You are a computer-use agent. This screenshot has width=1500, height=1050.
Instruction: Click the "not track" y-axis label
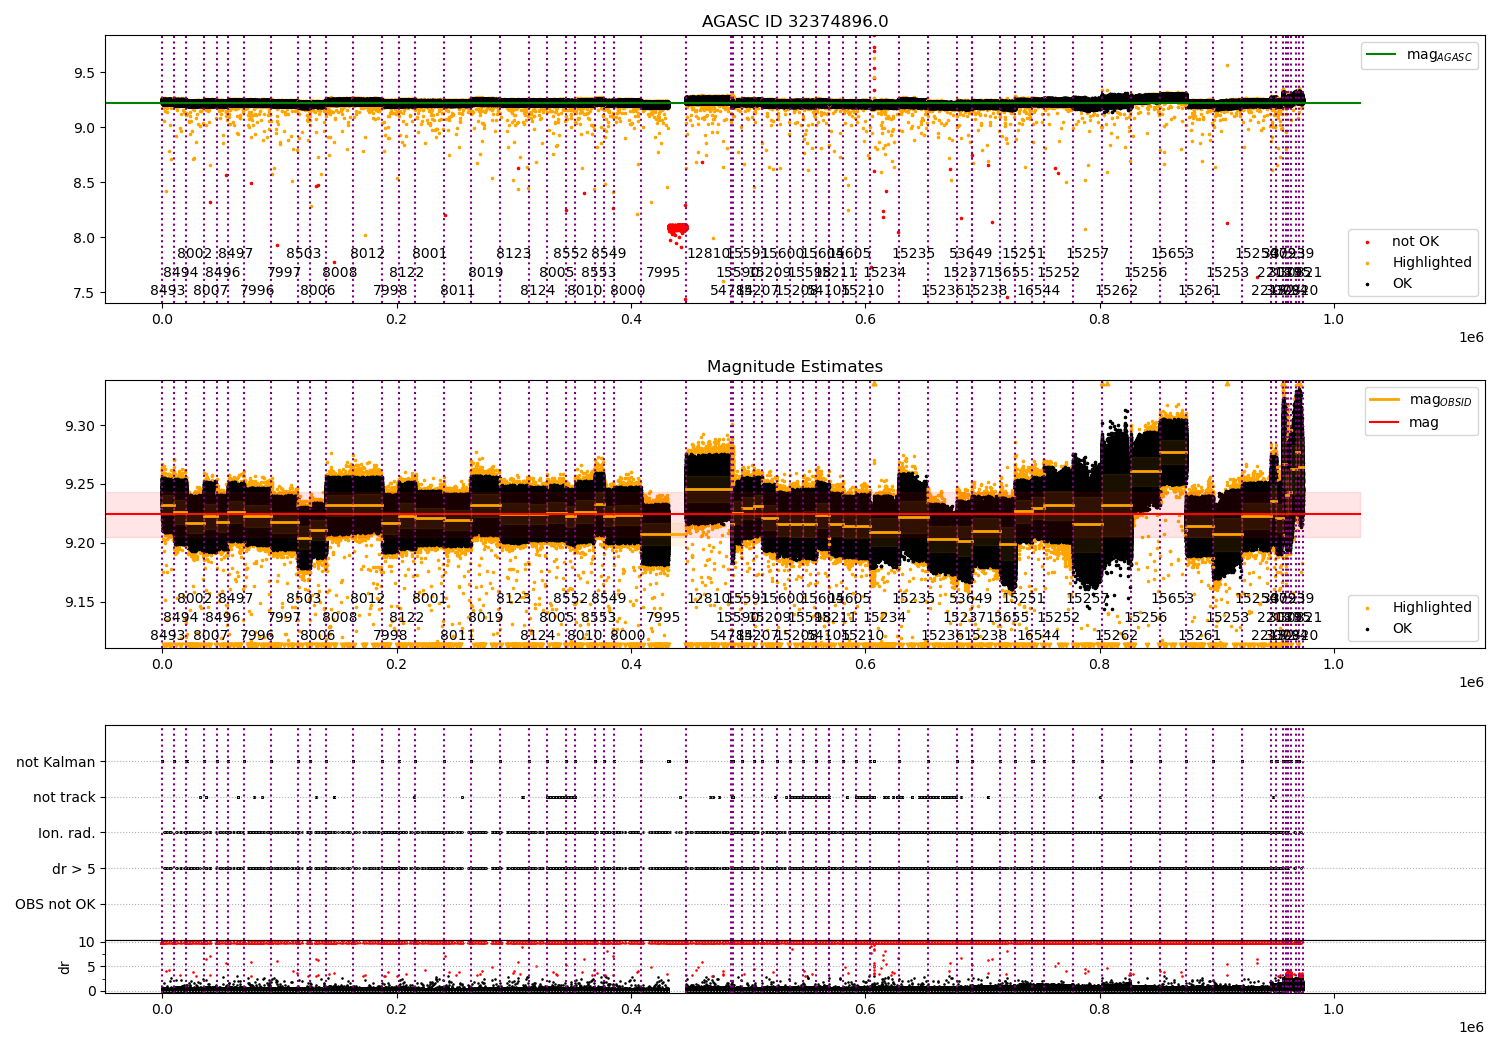pos(64,797)
